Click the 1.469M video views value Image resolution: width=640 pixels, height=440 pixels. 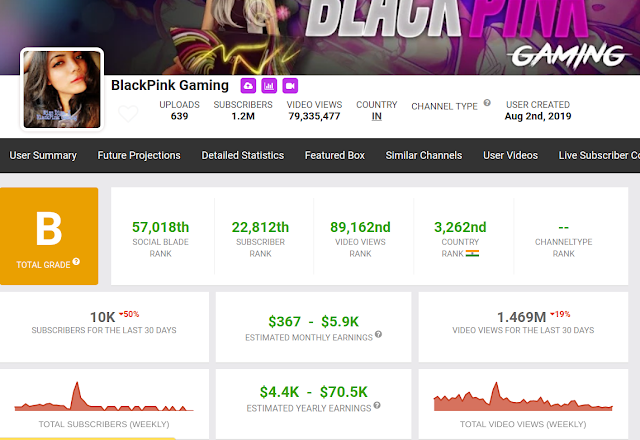521,317
